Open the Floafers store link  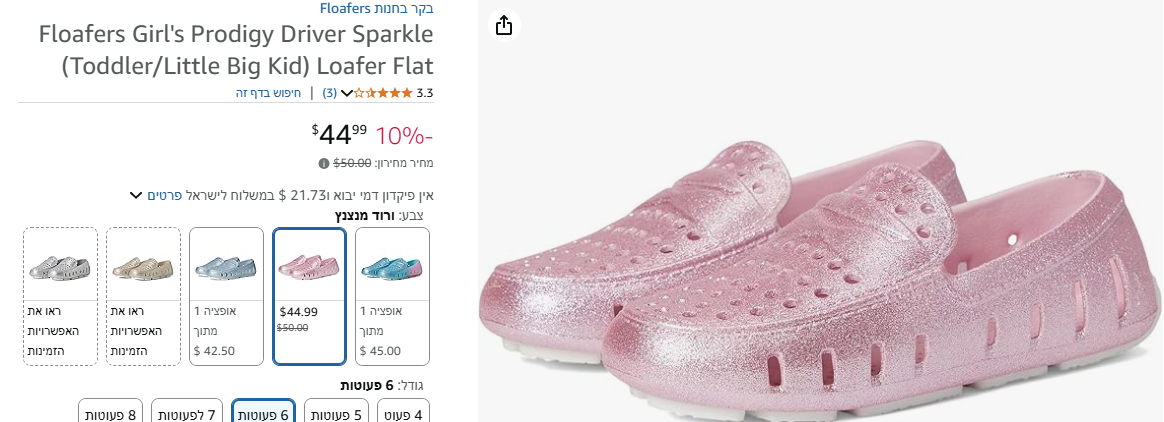pos(376,8)
